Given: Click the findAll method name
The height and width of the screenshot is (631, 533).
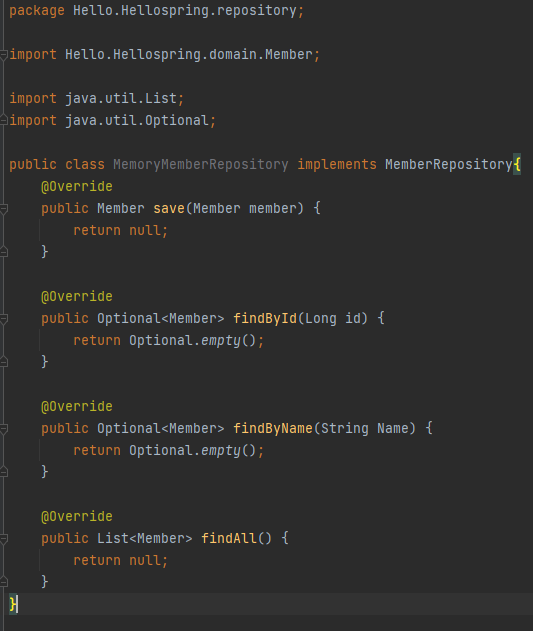Looking at the screenshot, I should click(x=228, y=538).
